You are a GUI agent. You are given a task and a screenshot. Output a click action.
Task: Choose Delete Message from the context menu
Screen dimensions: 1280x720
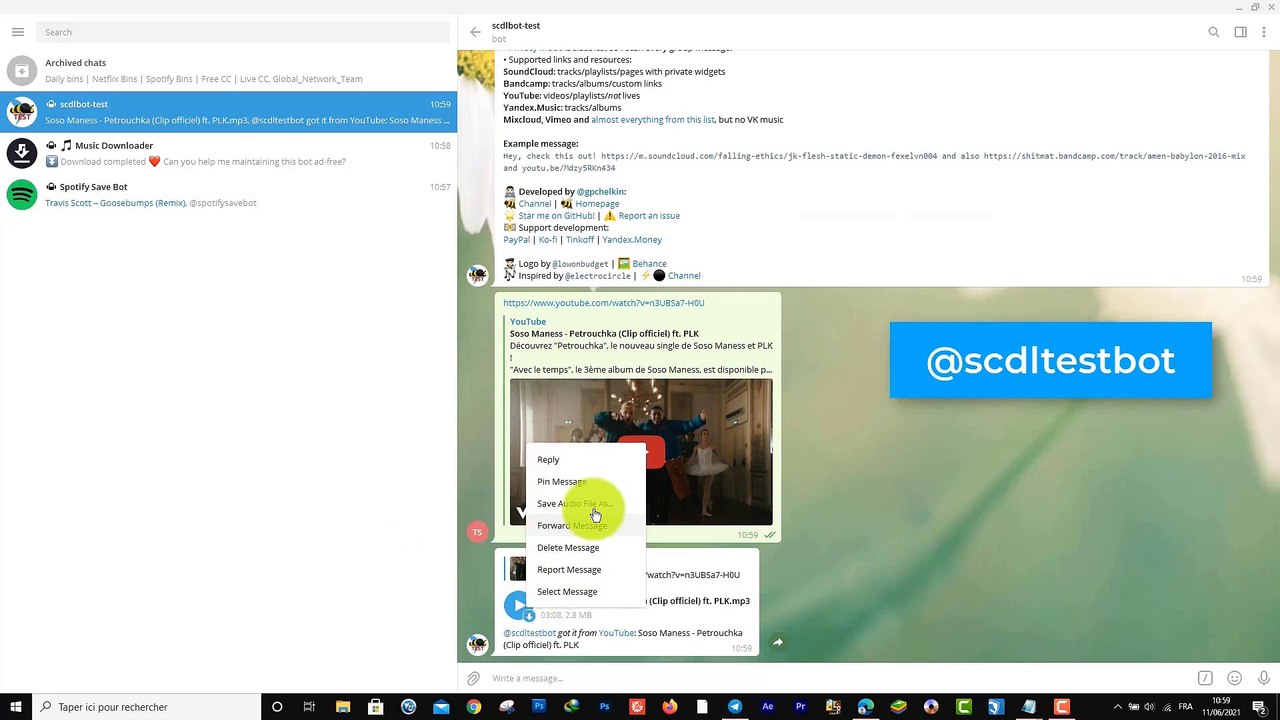pos(585,548)
